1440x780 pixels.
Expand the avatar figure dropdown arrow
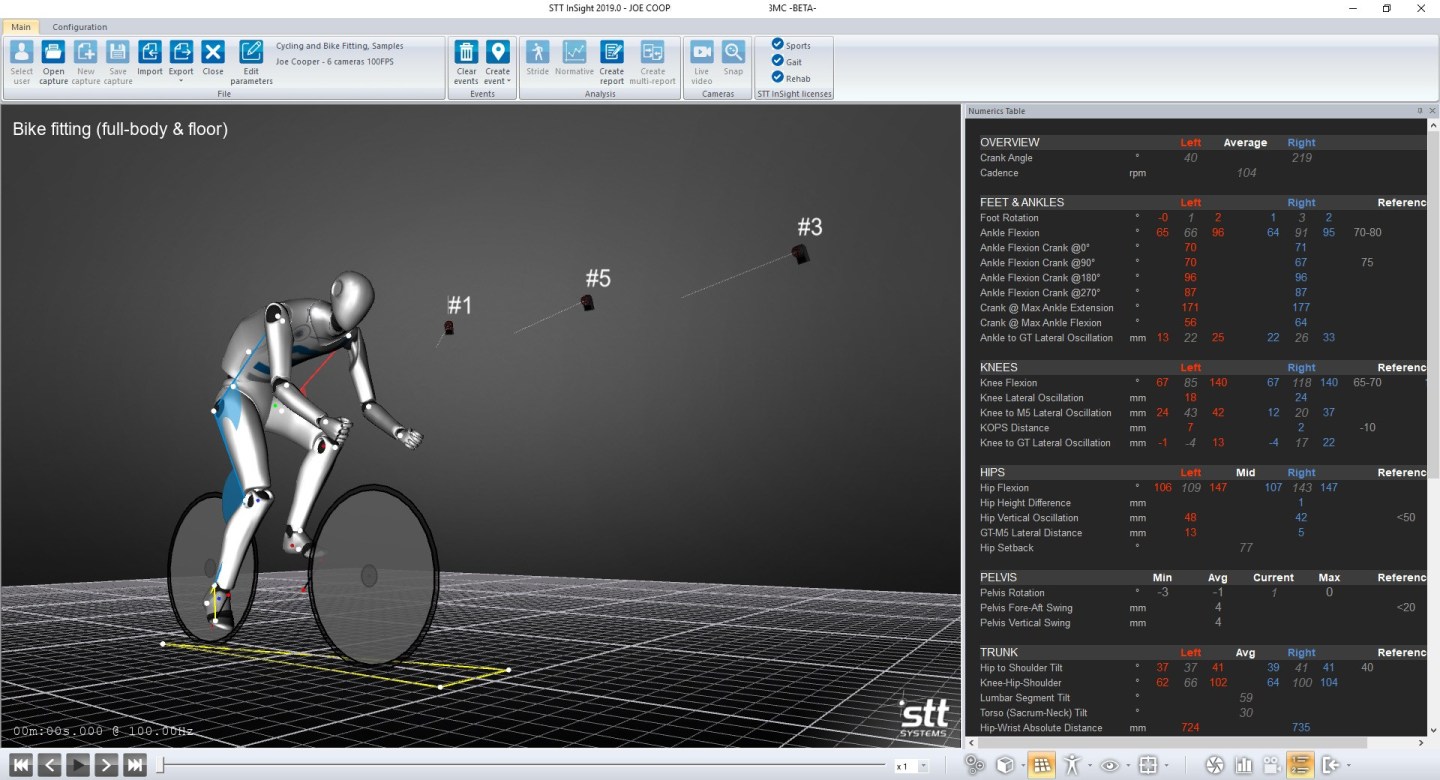click(1089, 766)
